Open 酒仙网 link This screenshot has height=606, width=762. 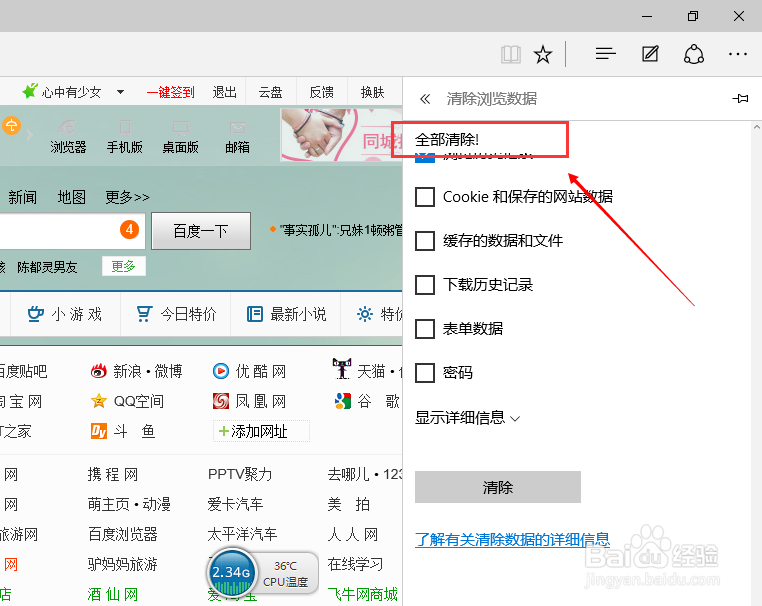[x=113, y=594]
